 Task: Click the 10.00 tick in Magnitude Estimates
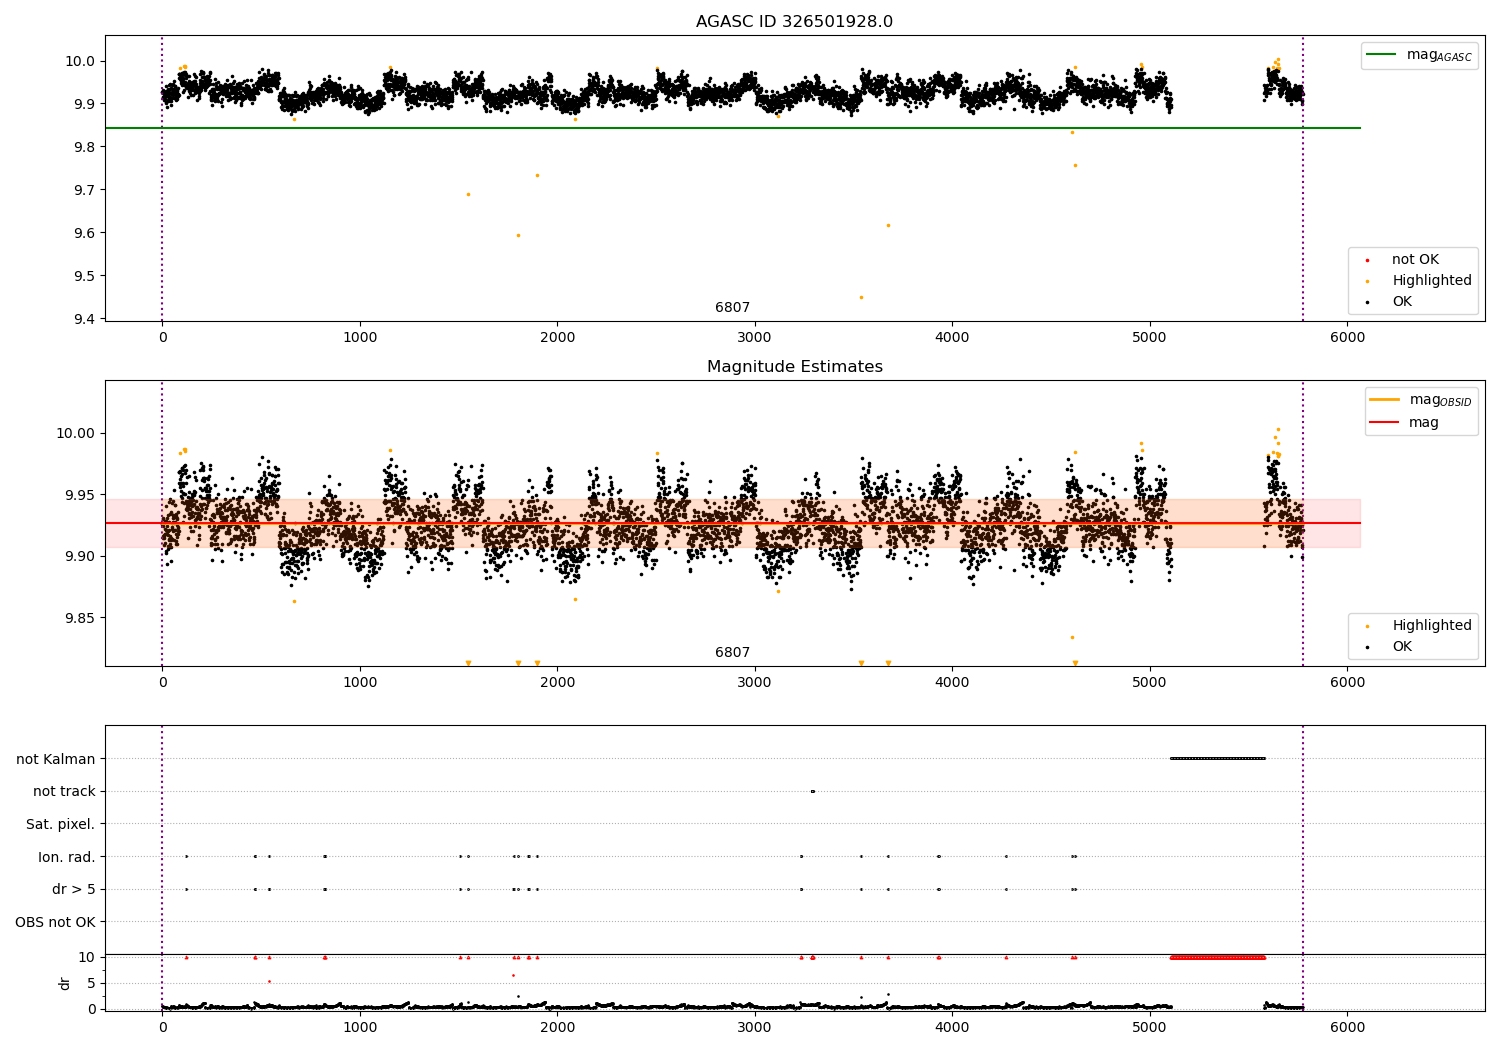pos(77,434)
